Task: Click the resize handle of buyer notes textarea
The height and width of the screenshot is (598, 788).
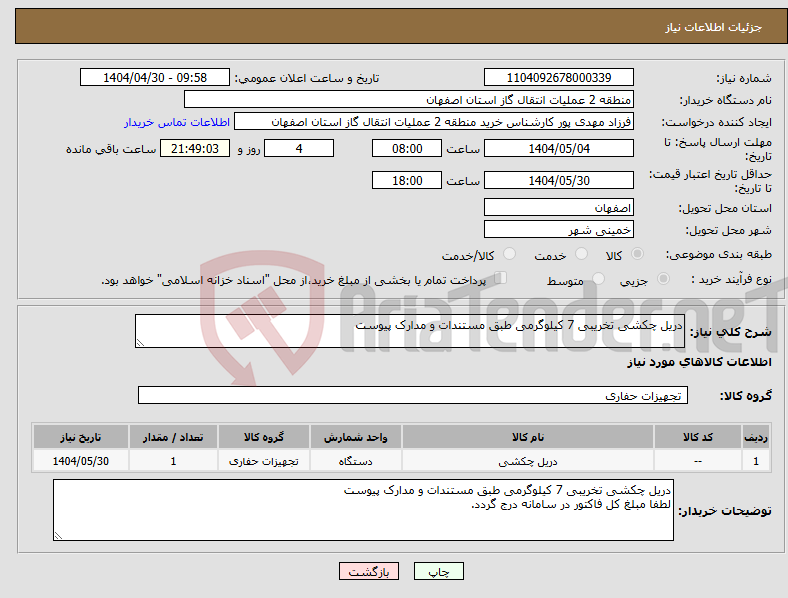Action: [x=58, y=536]
